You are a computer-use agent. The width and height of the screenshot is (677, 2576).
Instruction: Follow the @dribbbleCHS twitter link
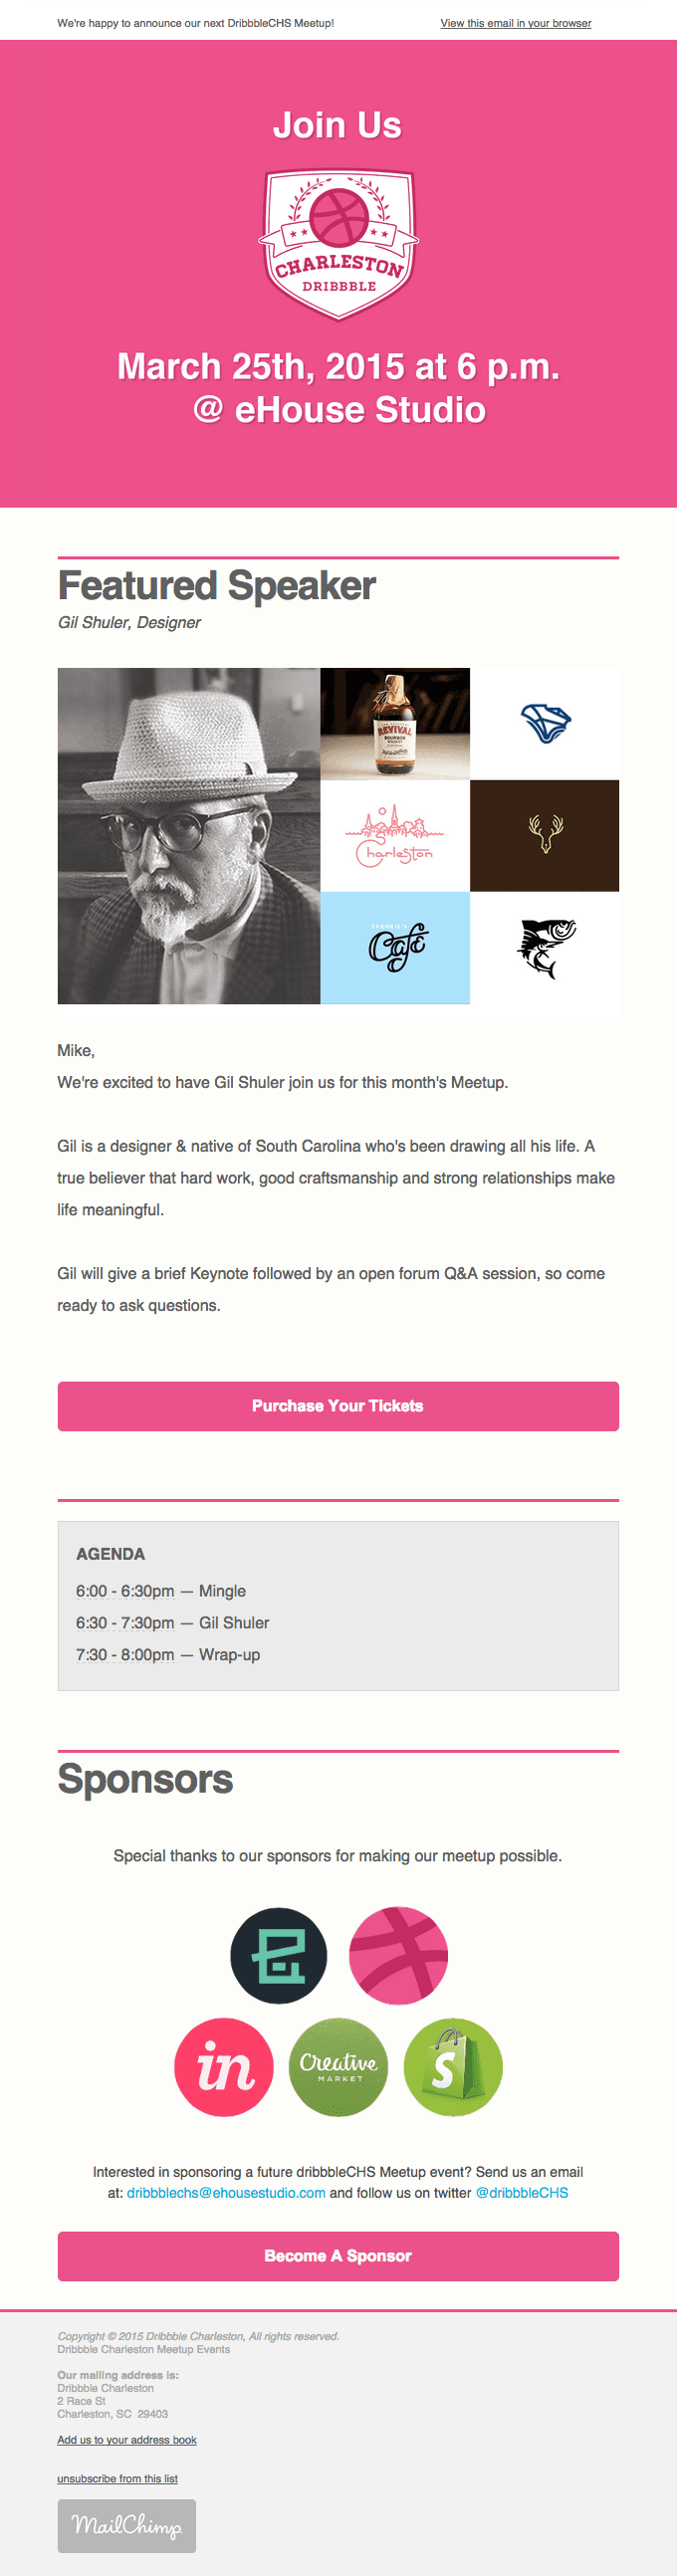point(522,2192)
